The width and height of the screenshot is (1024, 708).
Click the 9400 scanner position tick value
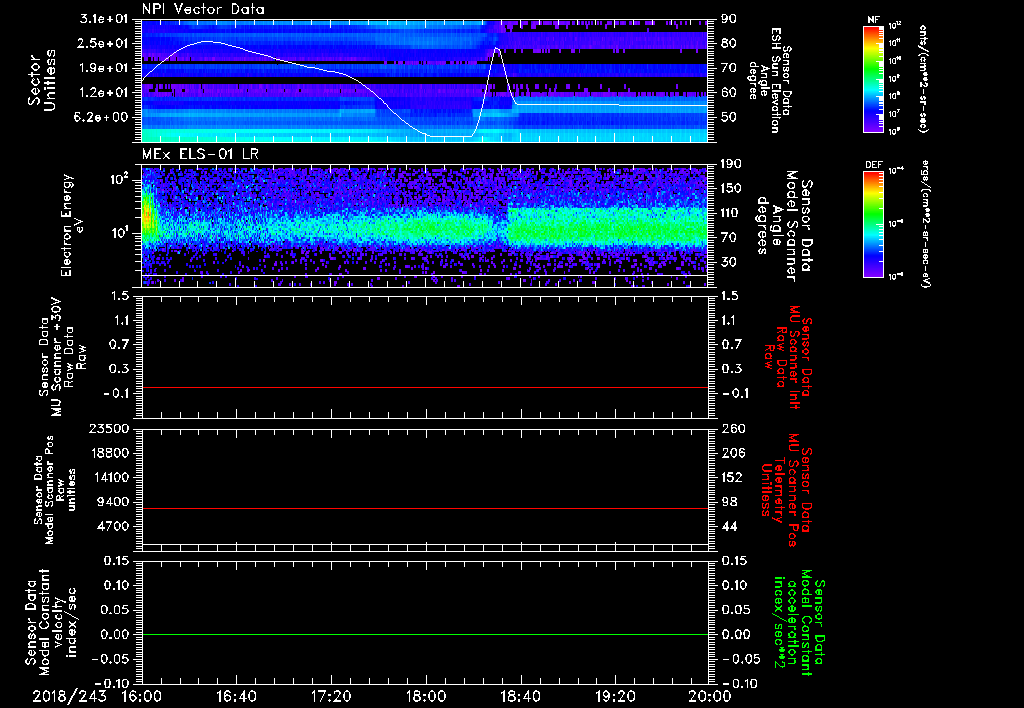pos(113,502)
